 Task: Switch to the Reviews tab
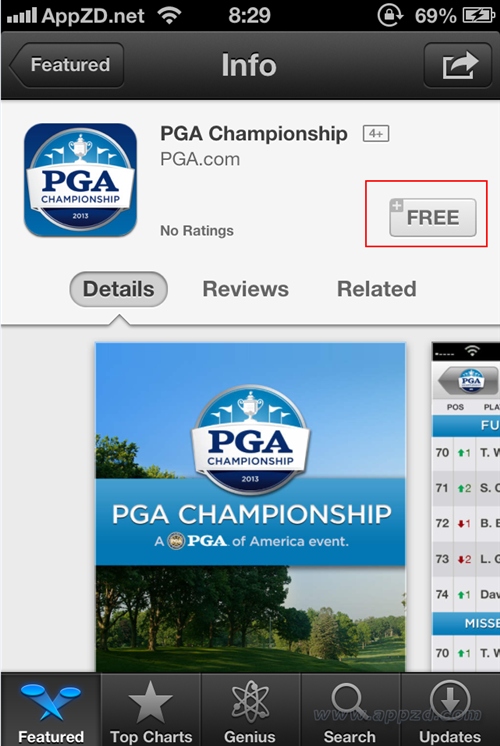[x=245, y=289]
